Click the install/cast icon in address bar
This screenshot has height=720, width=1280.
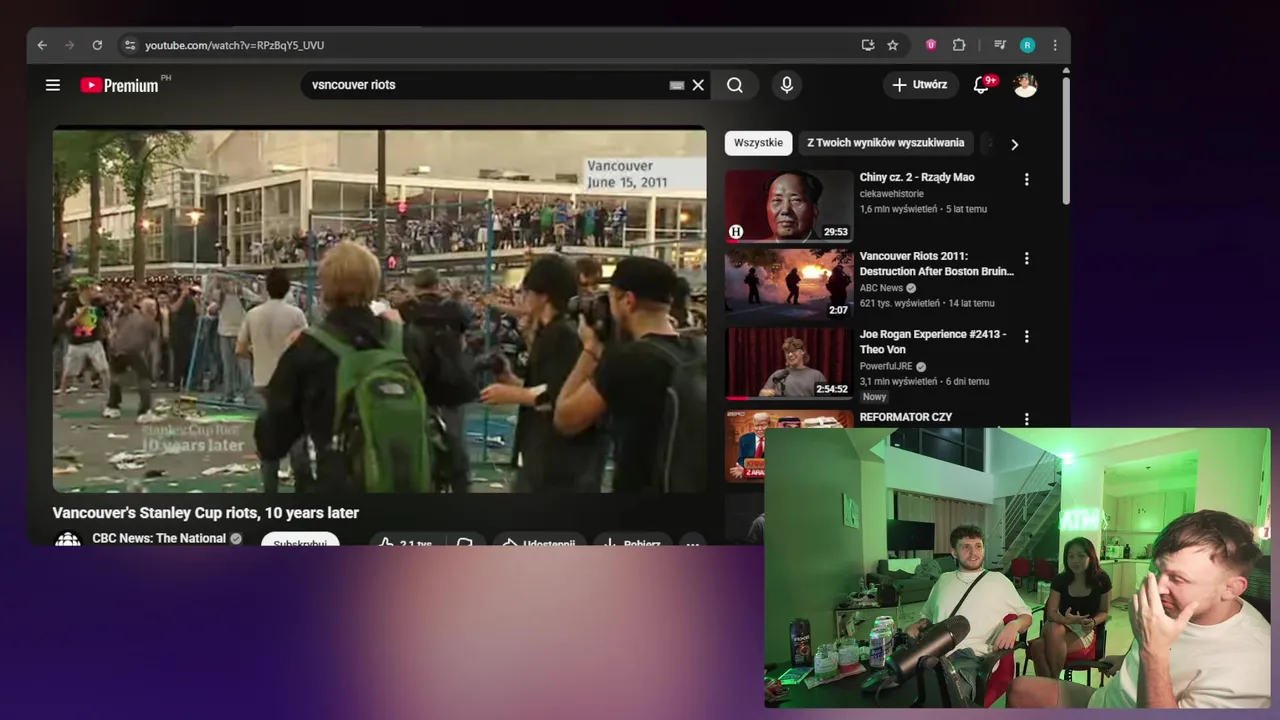[867, 45]
